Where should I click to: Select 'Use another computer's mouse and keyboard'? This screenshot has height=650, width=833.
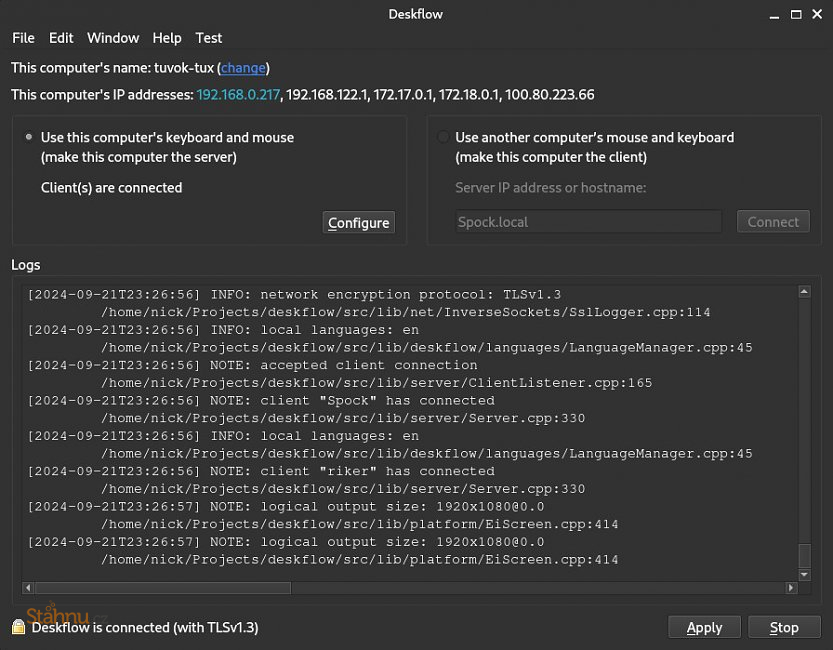pos(443,137)
